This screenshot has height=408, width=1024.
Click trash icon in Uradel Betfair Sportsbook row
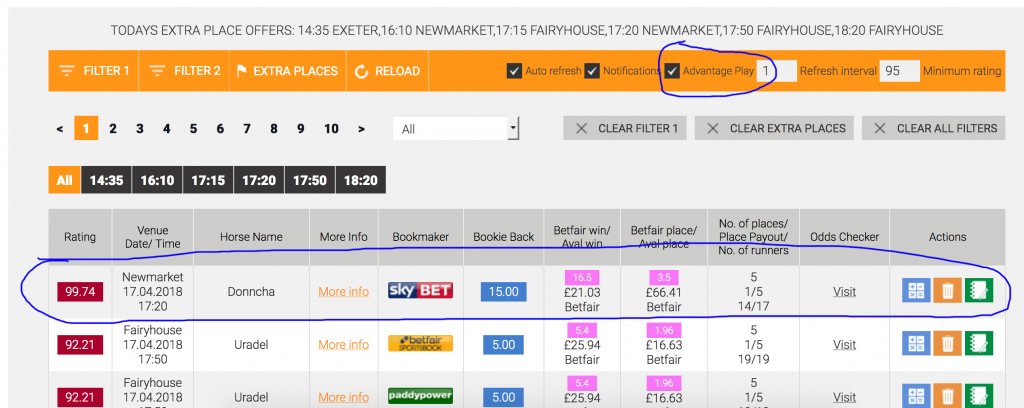pyautogui.click(x=947, y=345)
